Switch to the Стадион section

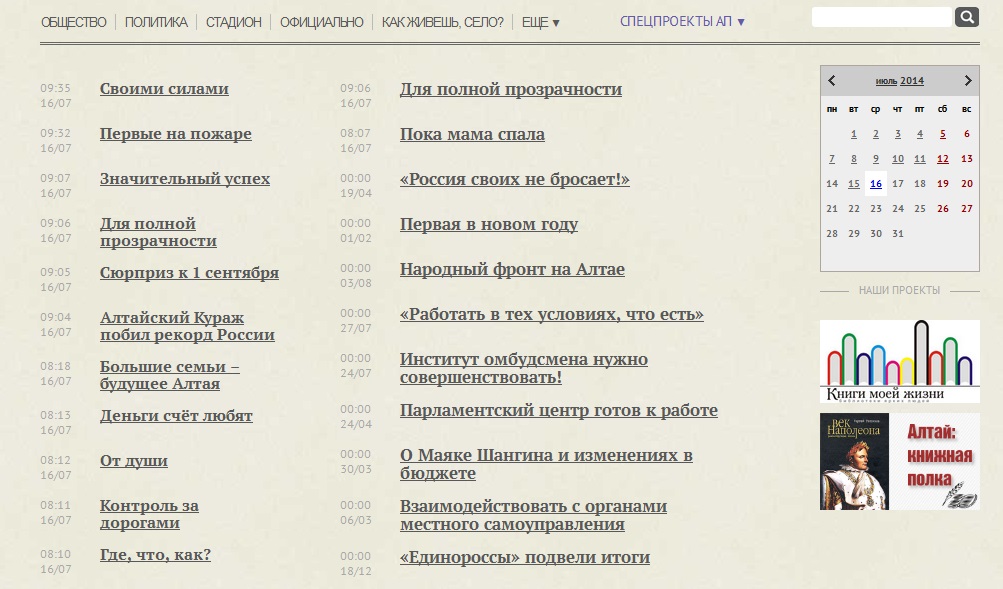pyautogui.click(x=233, y=22)
